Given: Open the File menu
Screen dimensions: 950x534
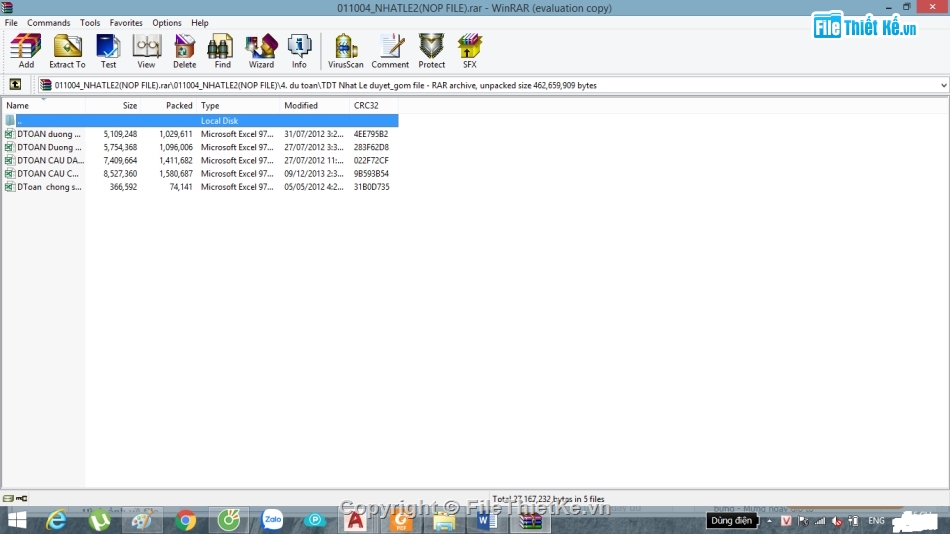Looking at the screenshot, I should [x=11, y=22].
